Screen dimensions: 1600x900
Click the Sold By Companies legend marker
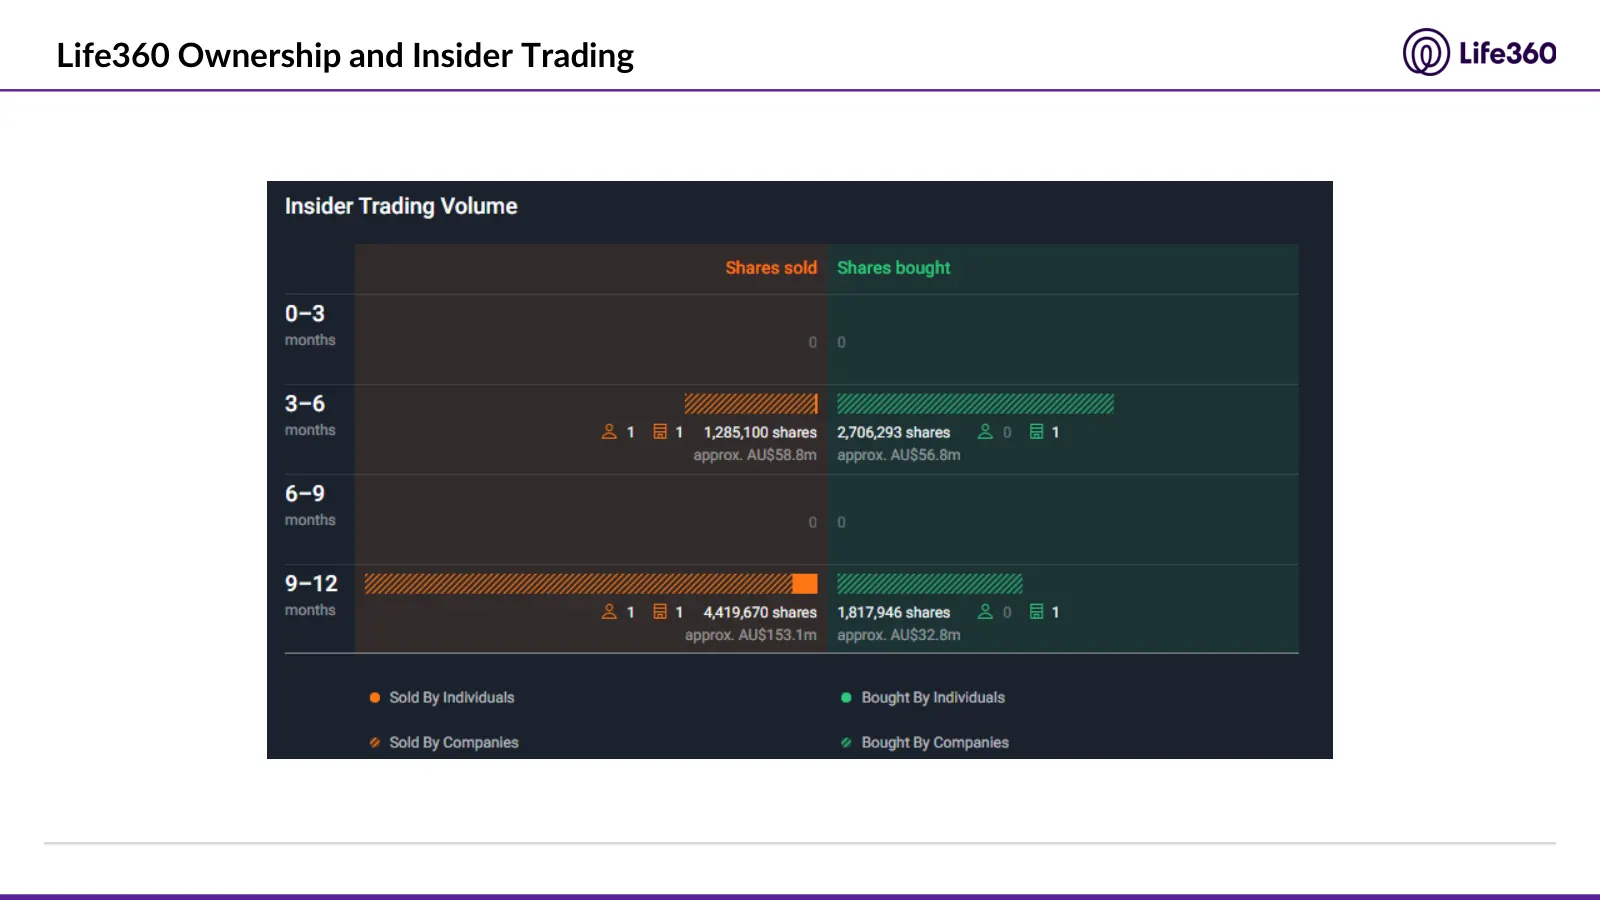click(x=375, y=743)
